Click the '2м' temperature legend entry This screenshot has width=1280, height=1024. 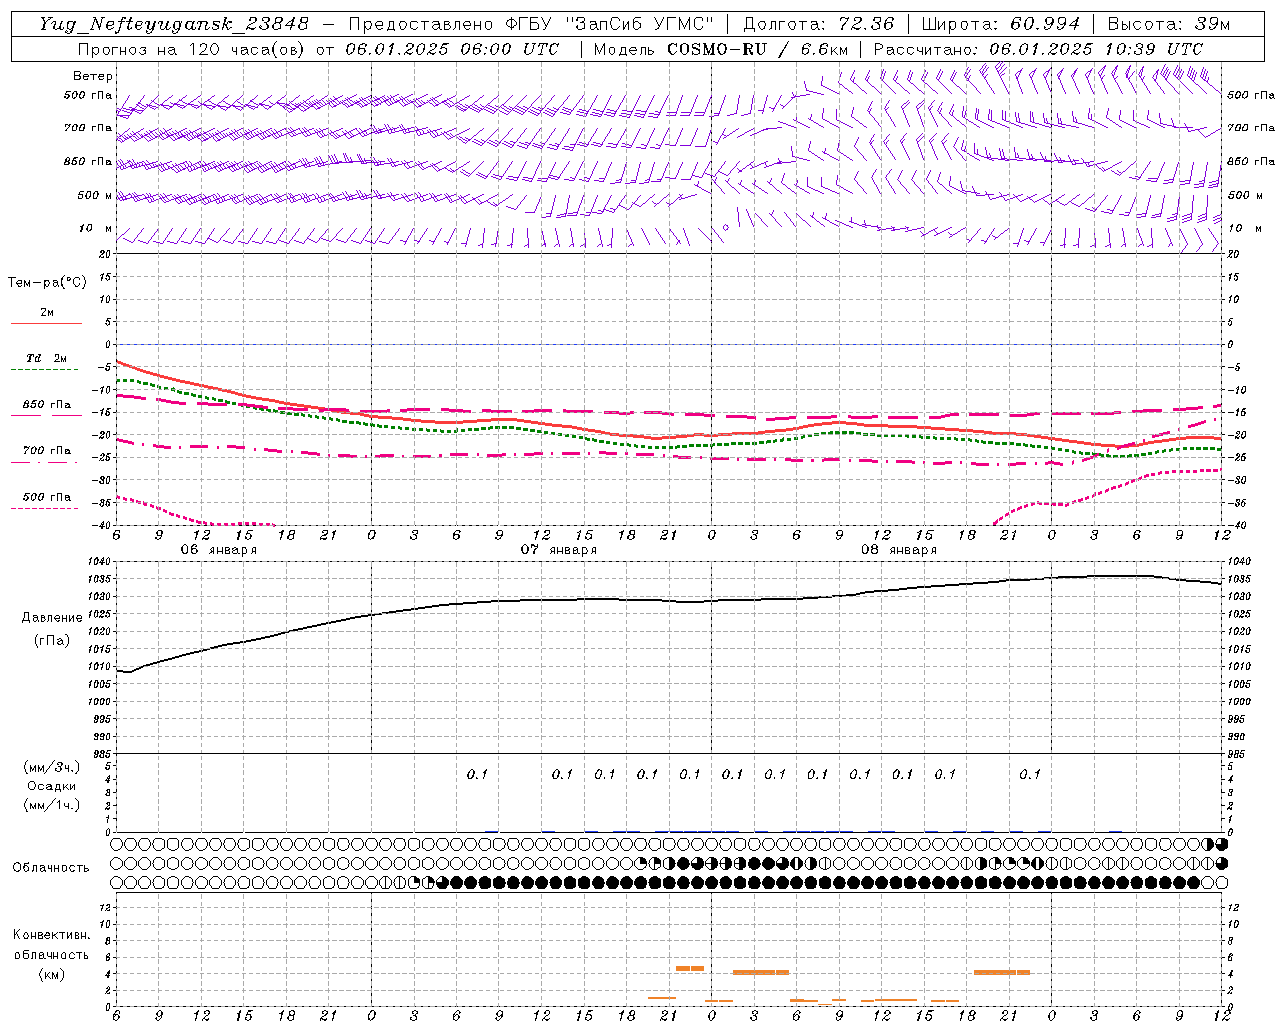pyautogui.click(x=47, y=313)
